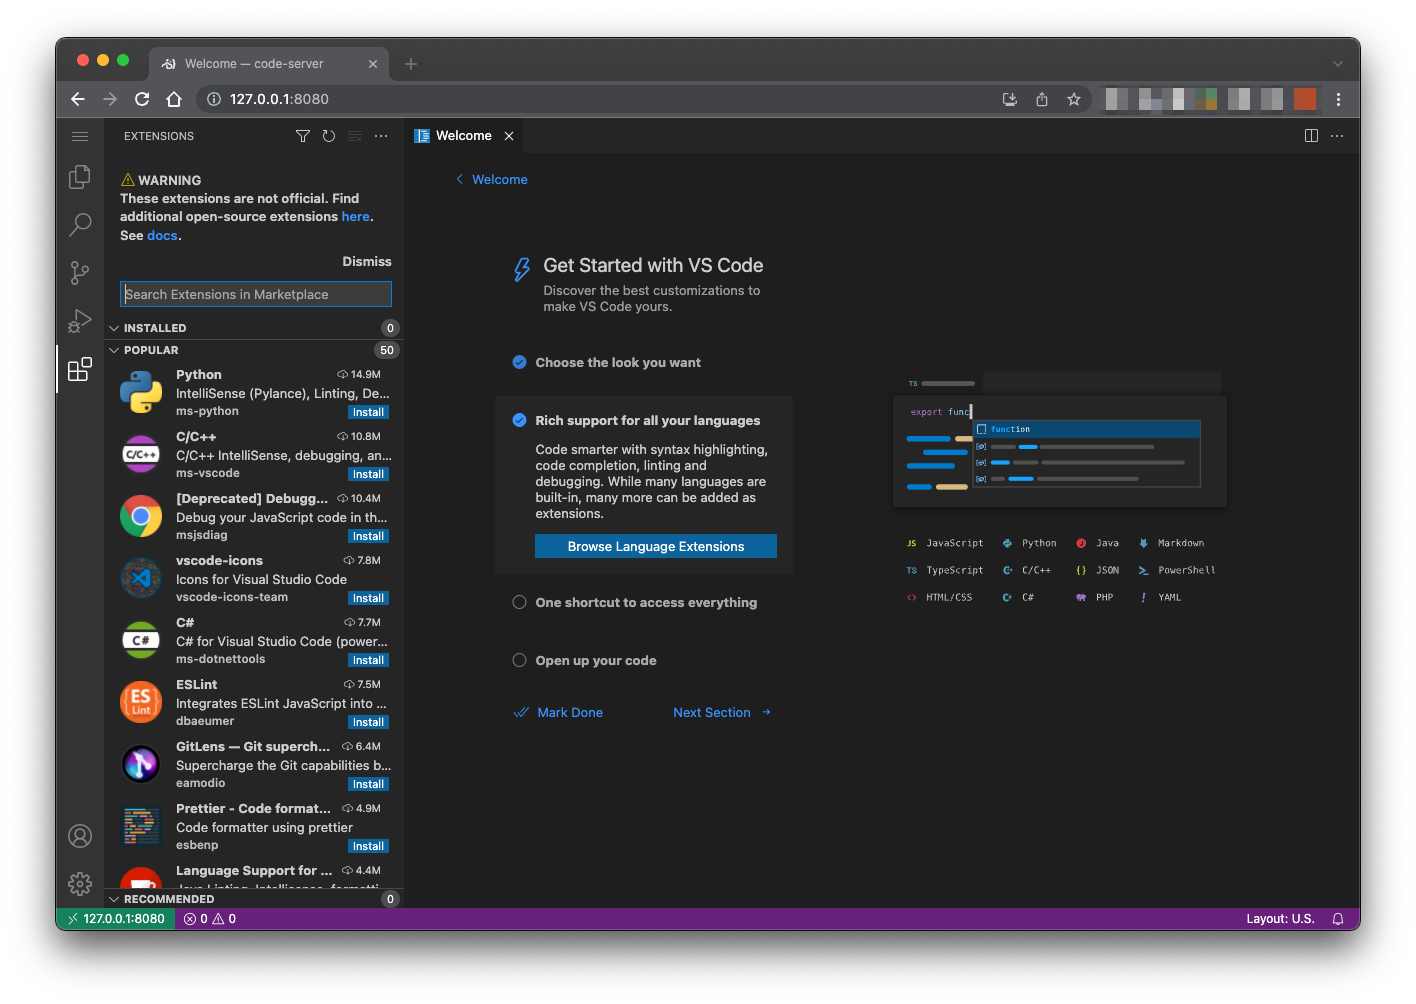Check the 'One shortcut to access everything' step

click(x=520, y=602)
